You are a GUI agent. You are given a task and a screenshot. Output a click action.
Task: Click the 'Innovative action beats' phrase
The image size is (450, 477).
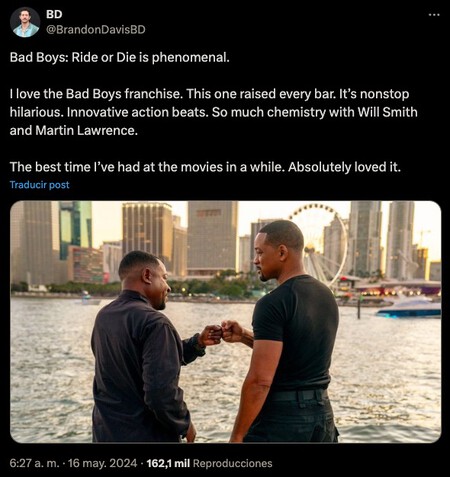138,112
